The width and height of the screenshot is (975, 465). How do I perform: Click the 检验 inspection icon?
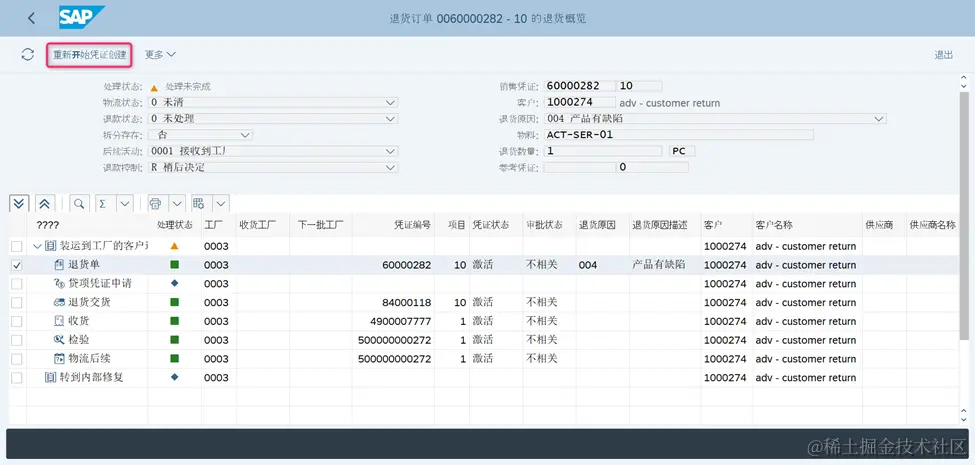click(59, 340)
